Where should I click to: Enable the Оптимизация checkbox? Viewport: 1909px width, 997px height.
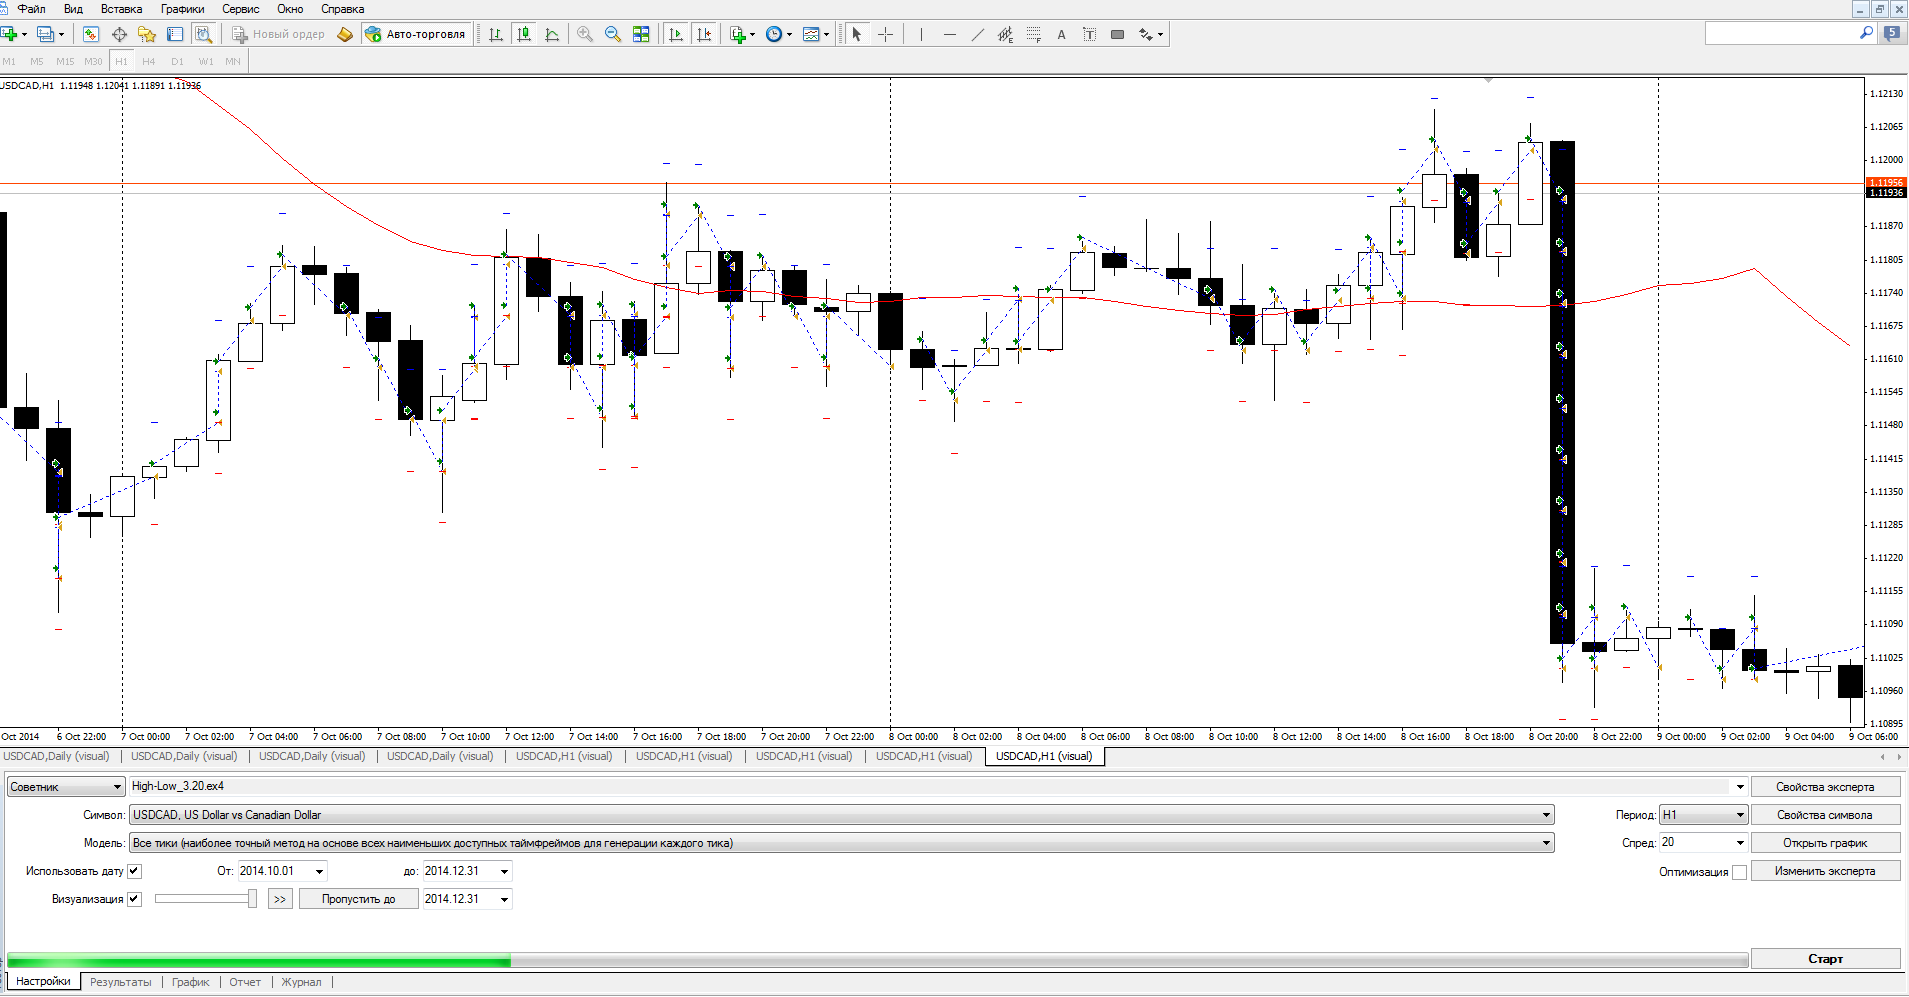(x=1739, y=872)
